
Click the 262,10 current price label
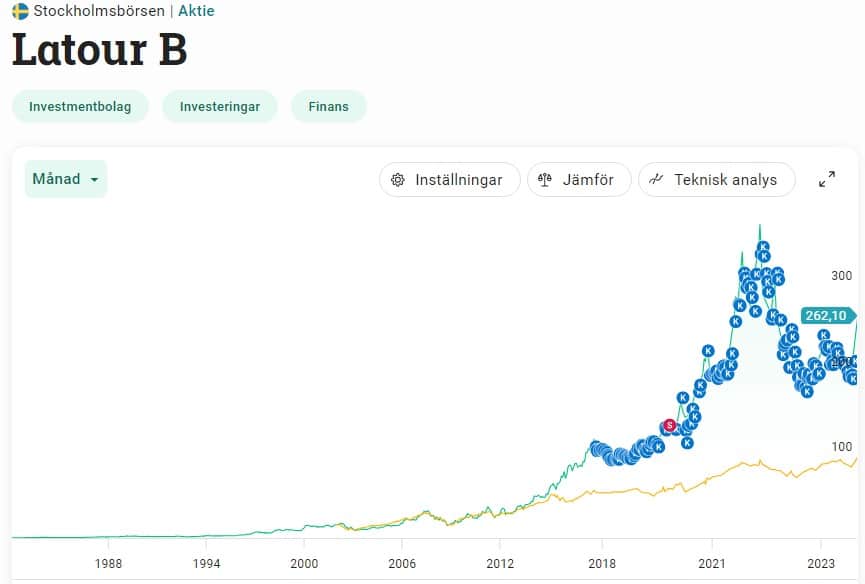point(825,316)
